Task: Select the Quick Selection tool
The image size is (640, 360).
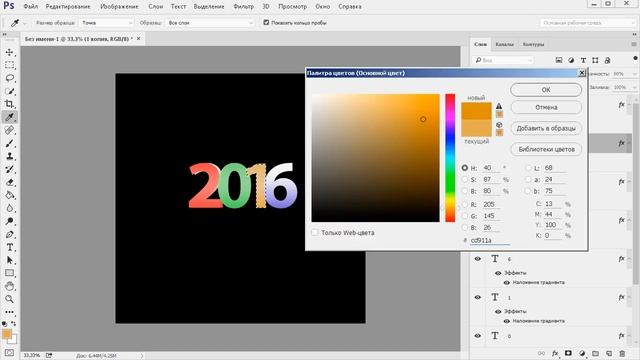Action: [10, 91]
